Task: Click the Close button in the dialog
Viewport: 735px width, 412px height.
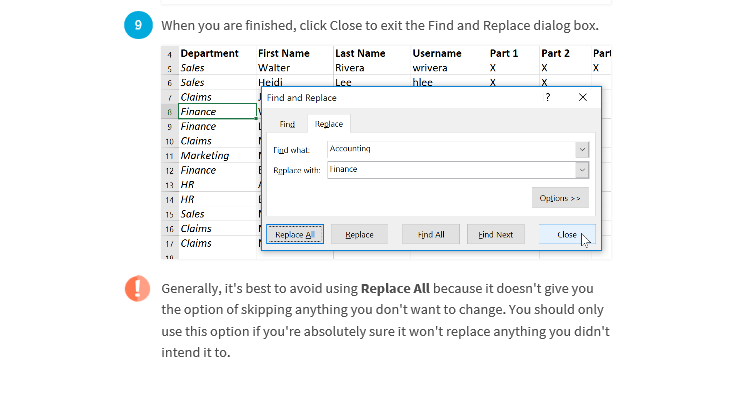Action: coord(567,234)
